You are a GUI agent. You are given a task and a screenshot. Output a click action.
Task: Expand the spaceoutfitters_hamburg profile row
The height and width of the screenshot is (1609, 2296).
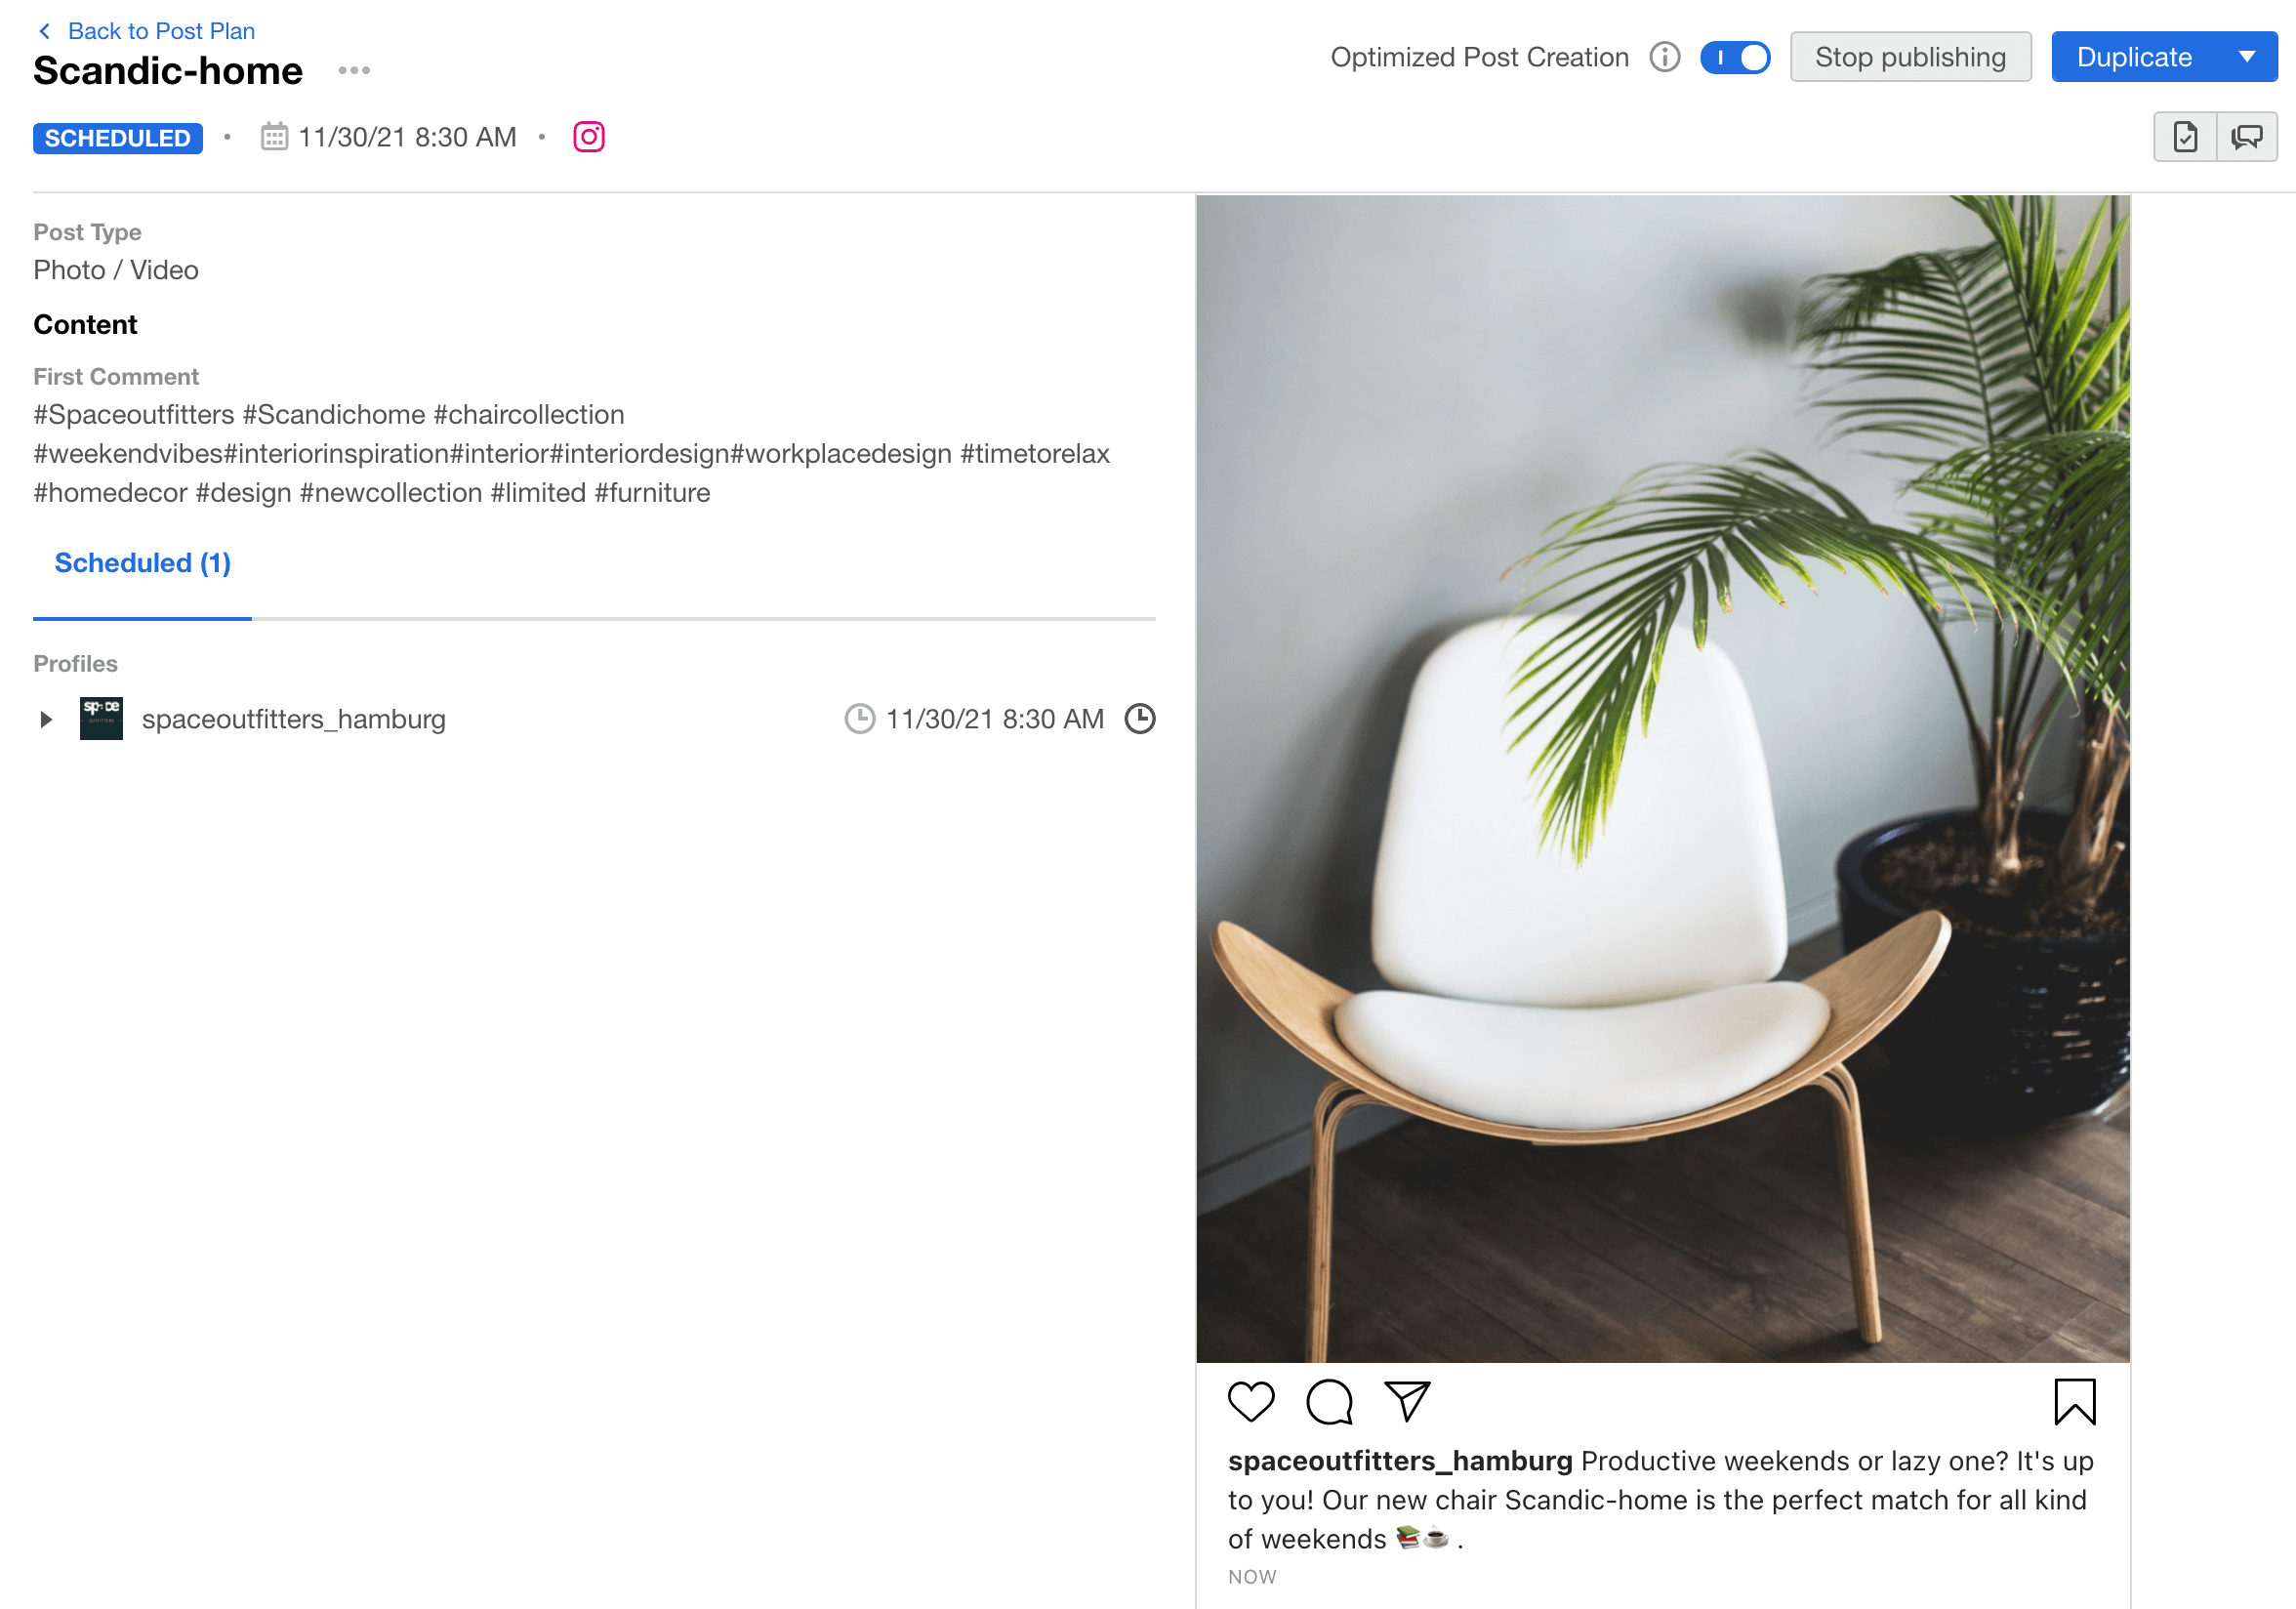pos(45,719)
